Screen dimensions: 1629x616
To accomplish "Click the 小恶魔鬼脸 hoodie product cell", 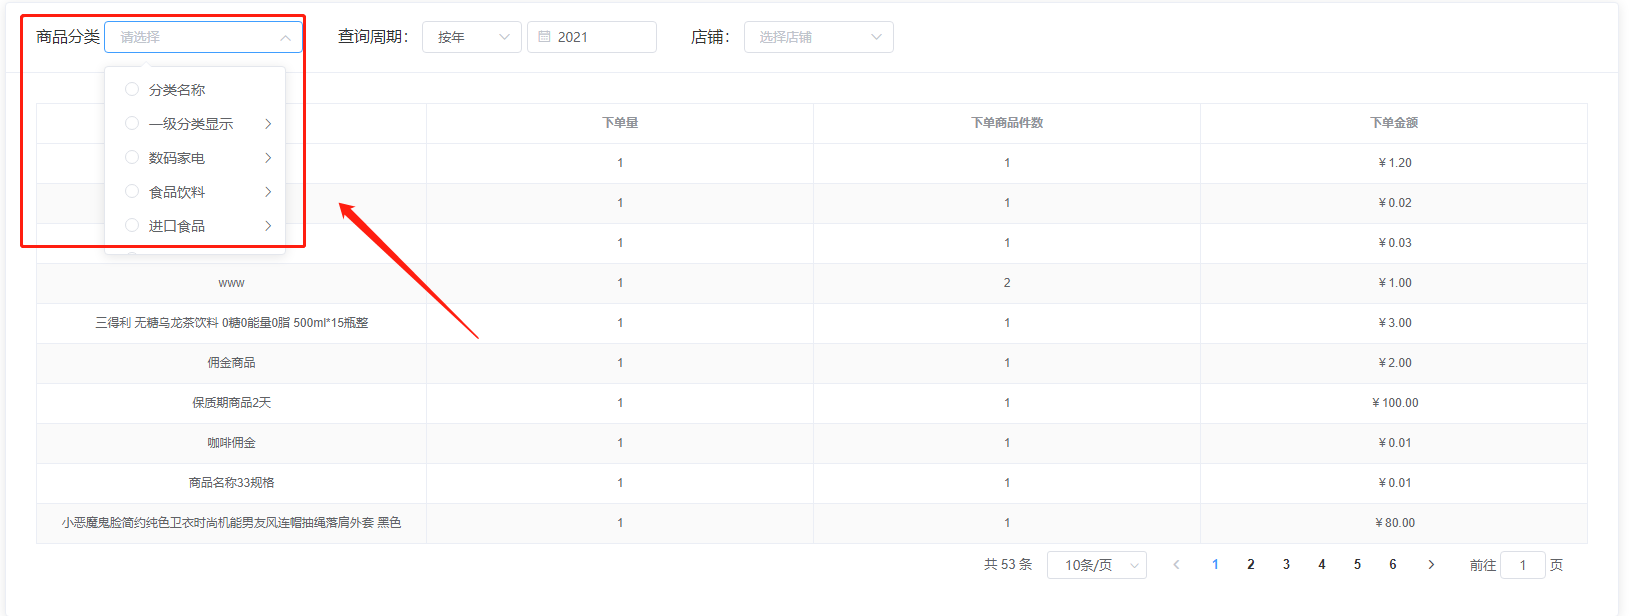I will pos(231,523).
